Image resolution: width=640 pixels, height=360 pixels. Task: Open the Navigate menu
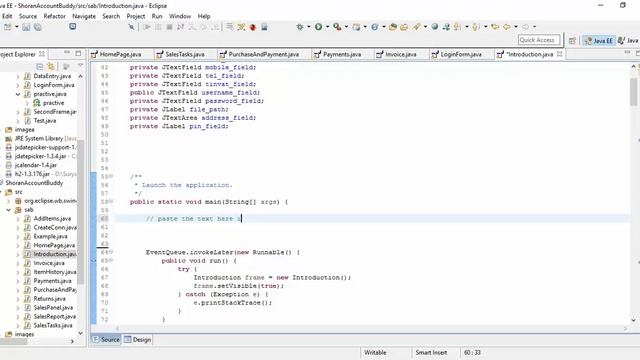84,16
